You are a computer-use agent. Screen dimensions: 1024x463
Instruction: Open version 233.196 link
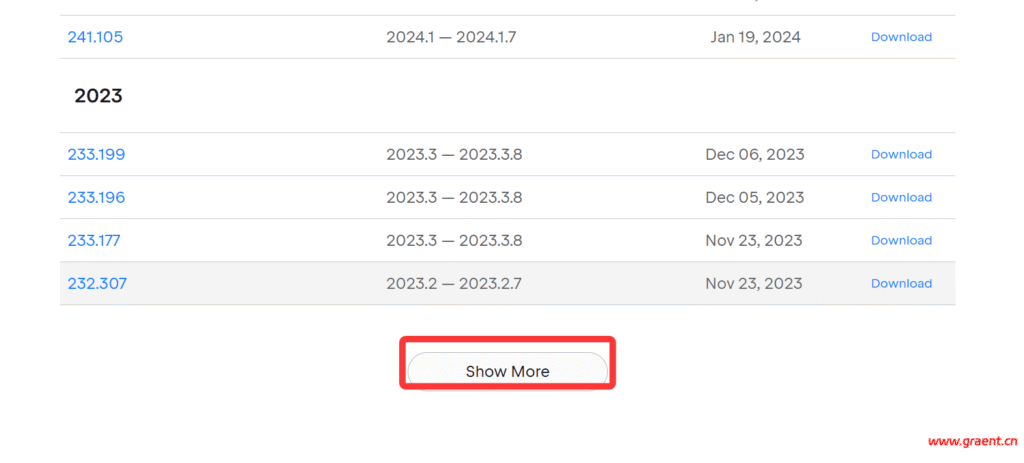coord(96,197)
